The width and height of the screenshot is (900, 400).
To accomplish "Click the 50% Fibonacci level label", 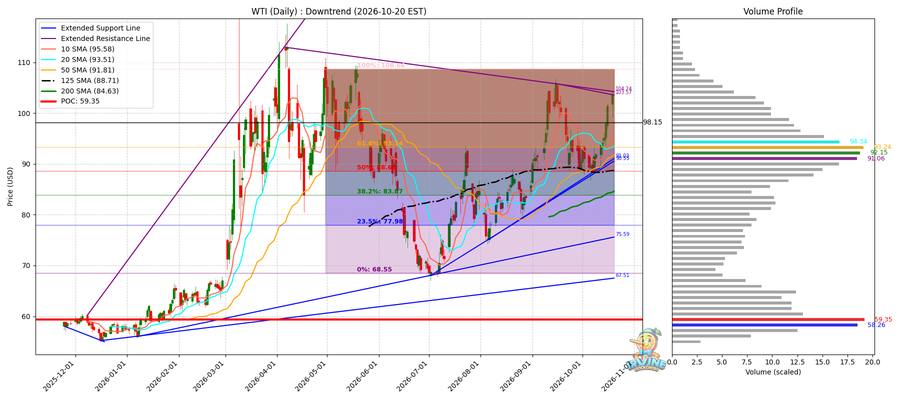I will point(377,167).
